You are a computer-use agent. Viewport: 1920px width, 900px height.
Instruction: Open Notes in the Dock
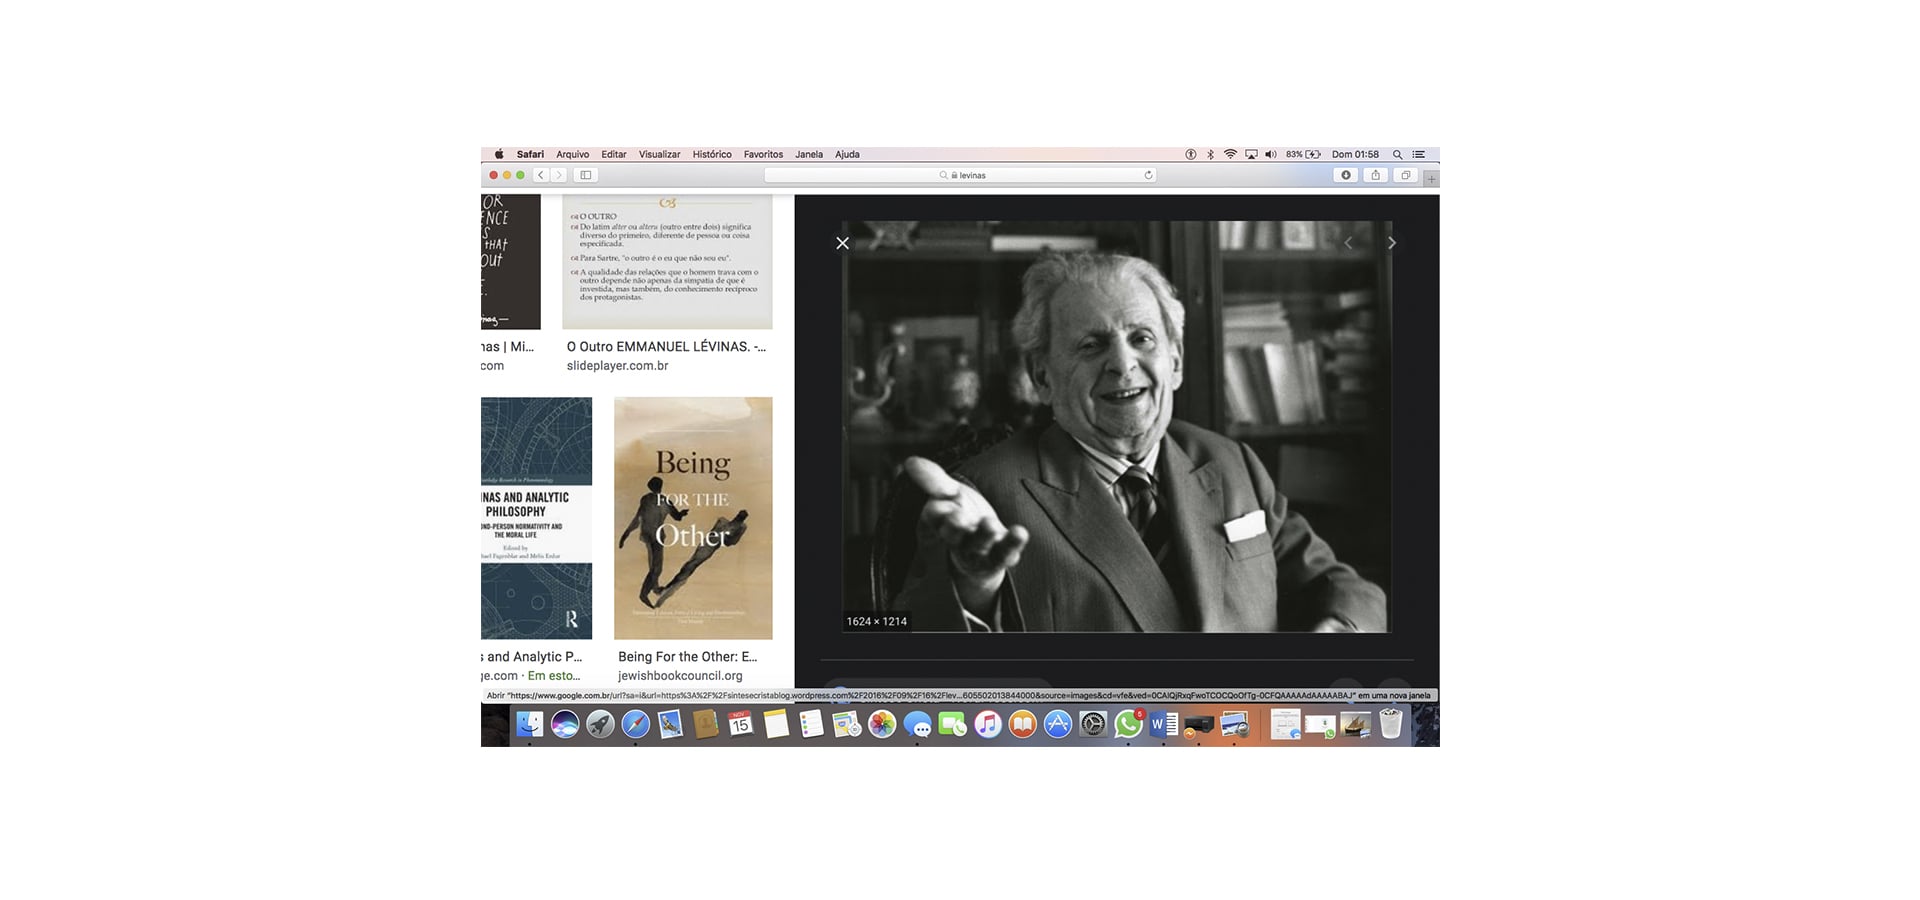pyautogui.click(x=776, y=724)
